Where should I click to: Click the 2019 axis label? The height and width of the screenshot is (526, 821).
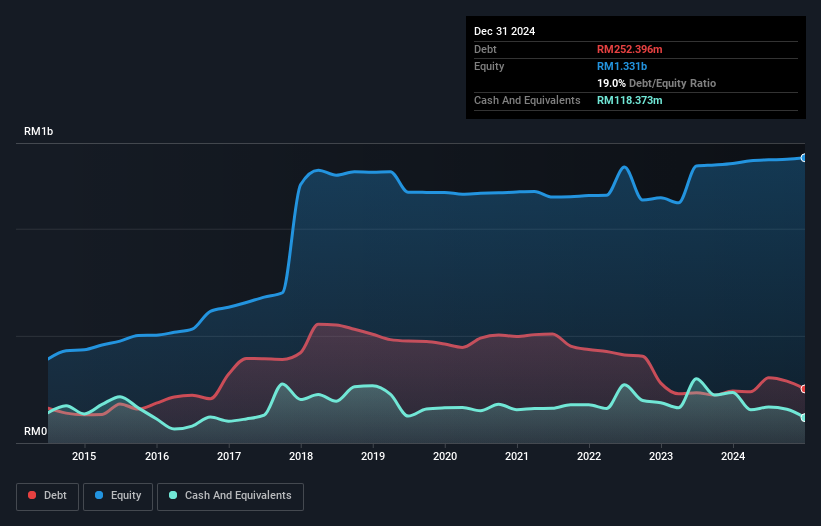pos(373,456)
